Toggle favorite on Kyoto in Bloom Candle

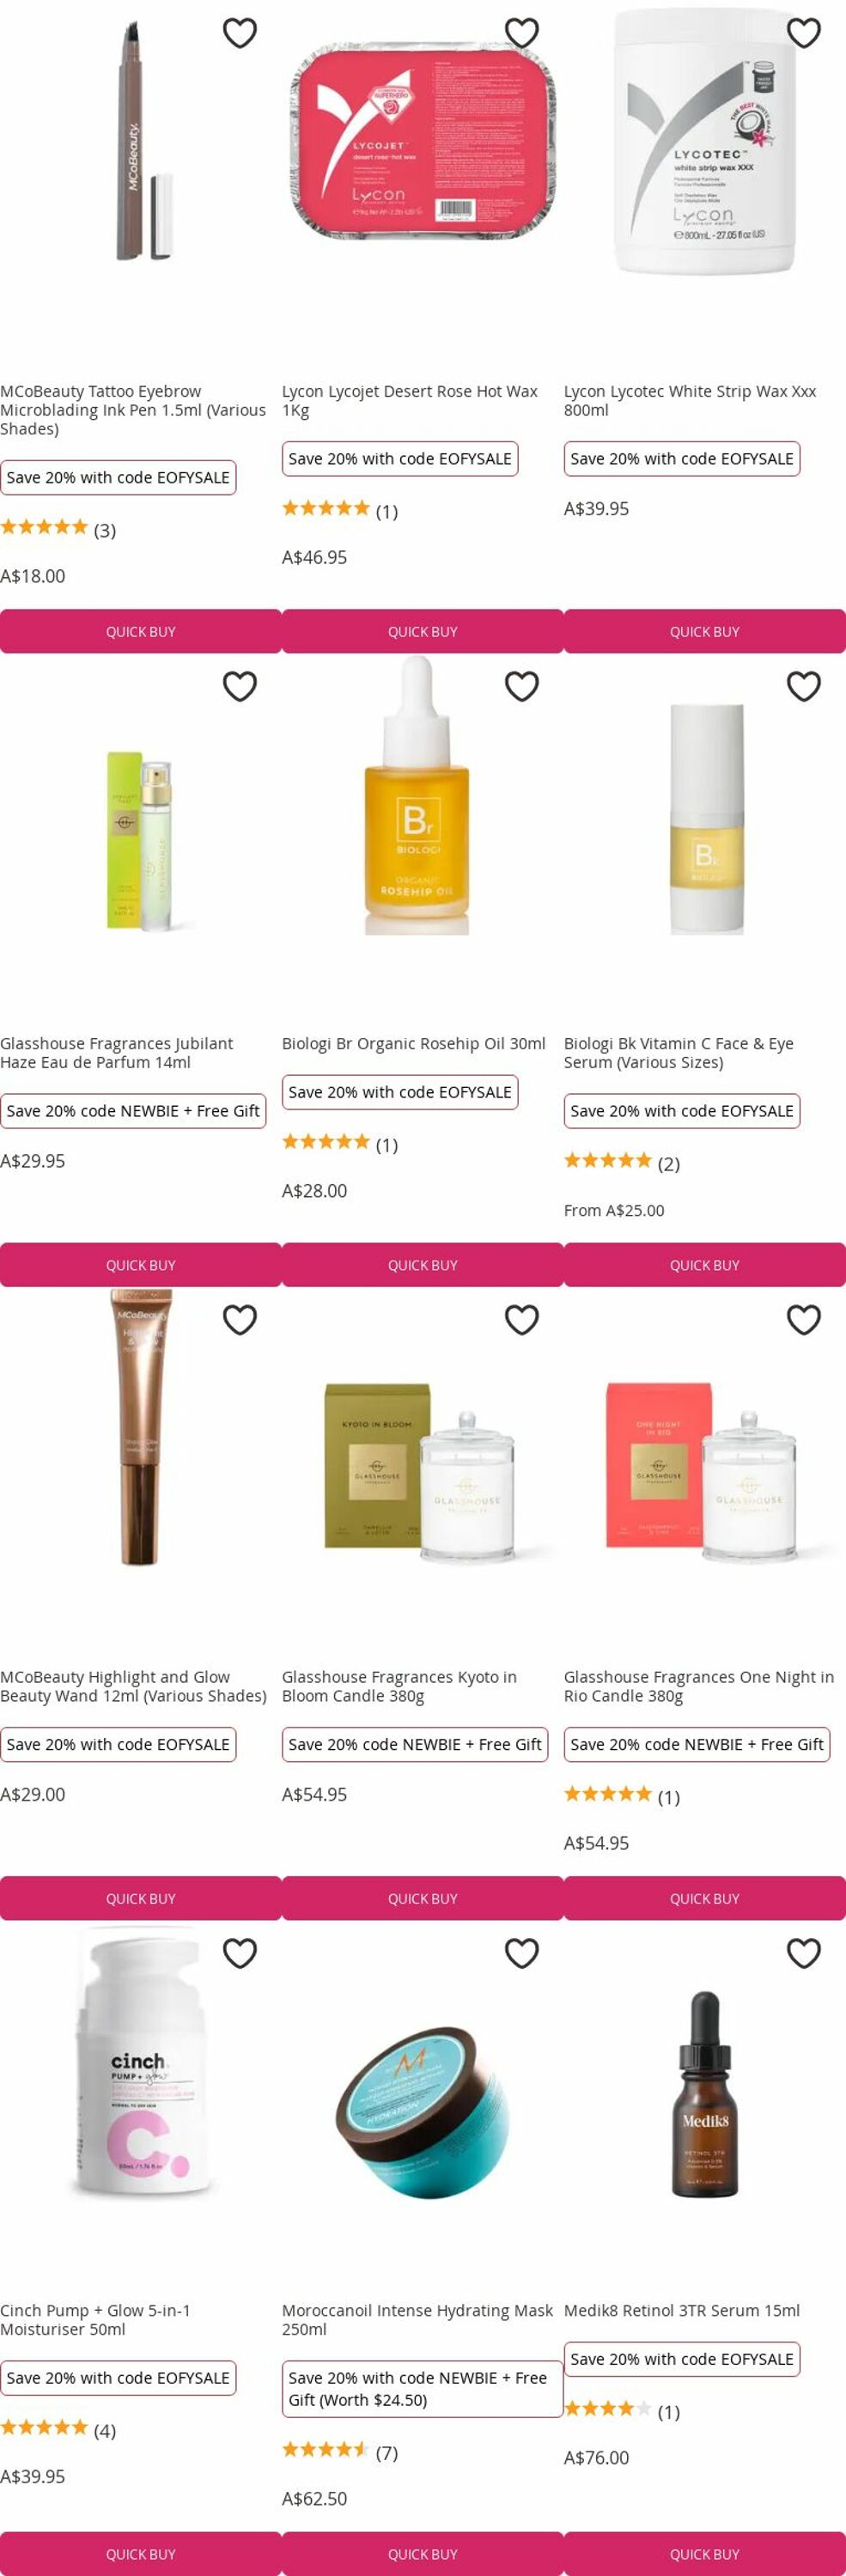[x=522, y=1320]
